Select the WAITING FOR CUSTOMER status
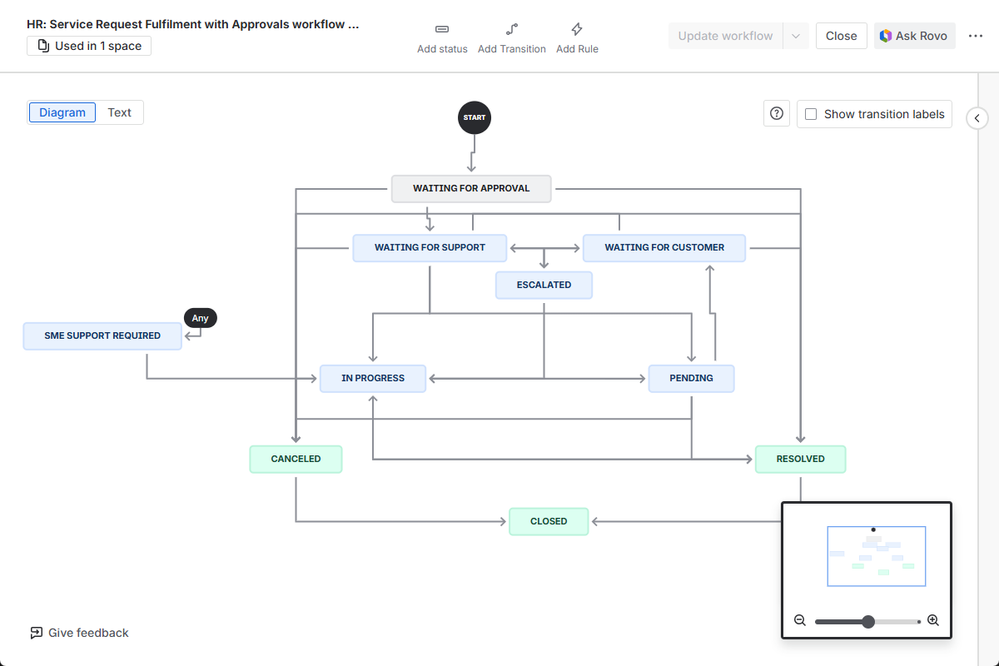 (664, 248)
